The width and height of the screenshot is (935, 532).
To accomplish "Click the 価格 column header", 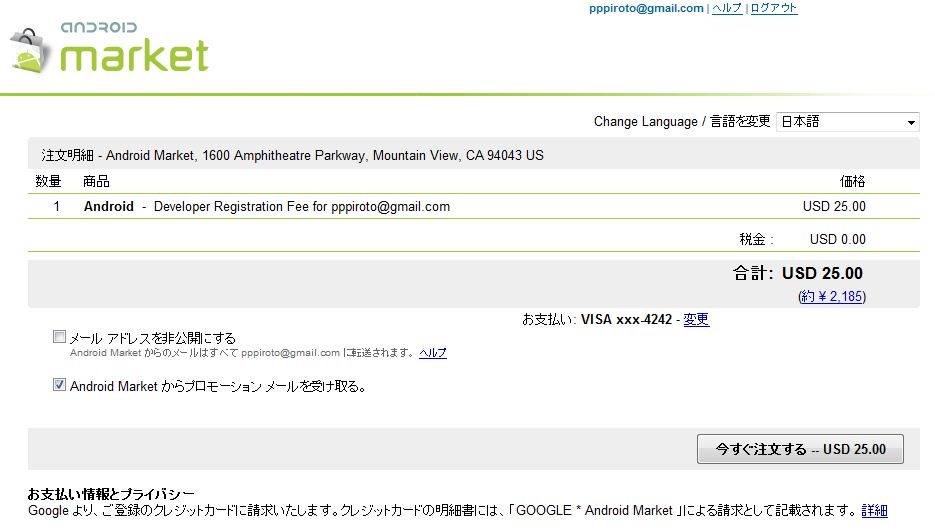I will pos(852,181).
